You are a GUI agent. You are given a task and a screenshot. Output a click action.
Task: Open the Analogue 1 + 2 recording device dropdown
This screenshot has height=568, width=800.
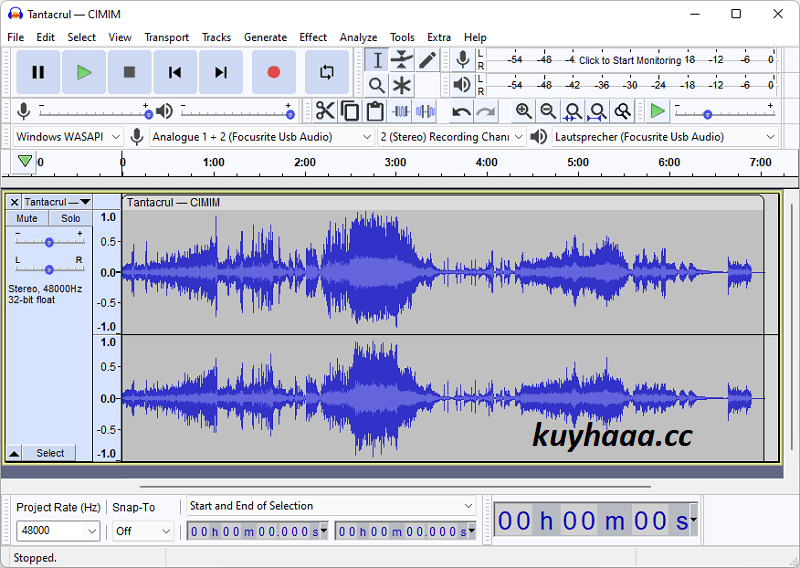[x=262, y=137]
